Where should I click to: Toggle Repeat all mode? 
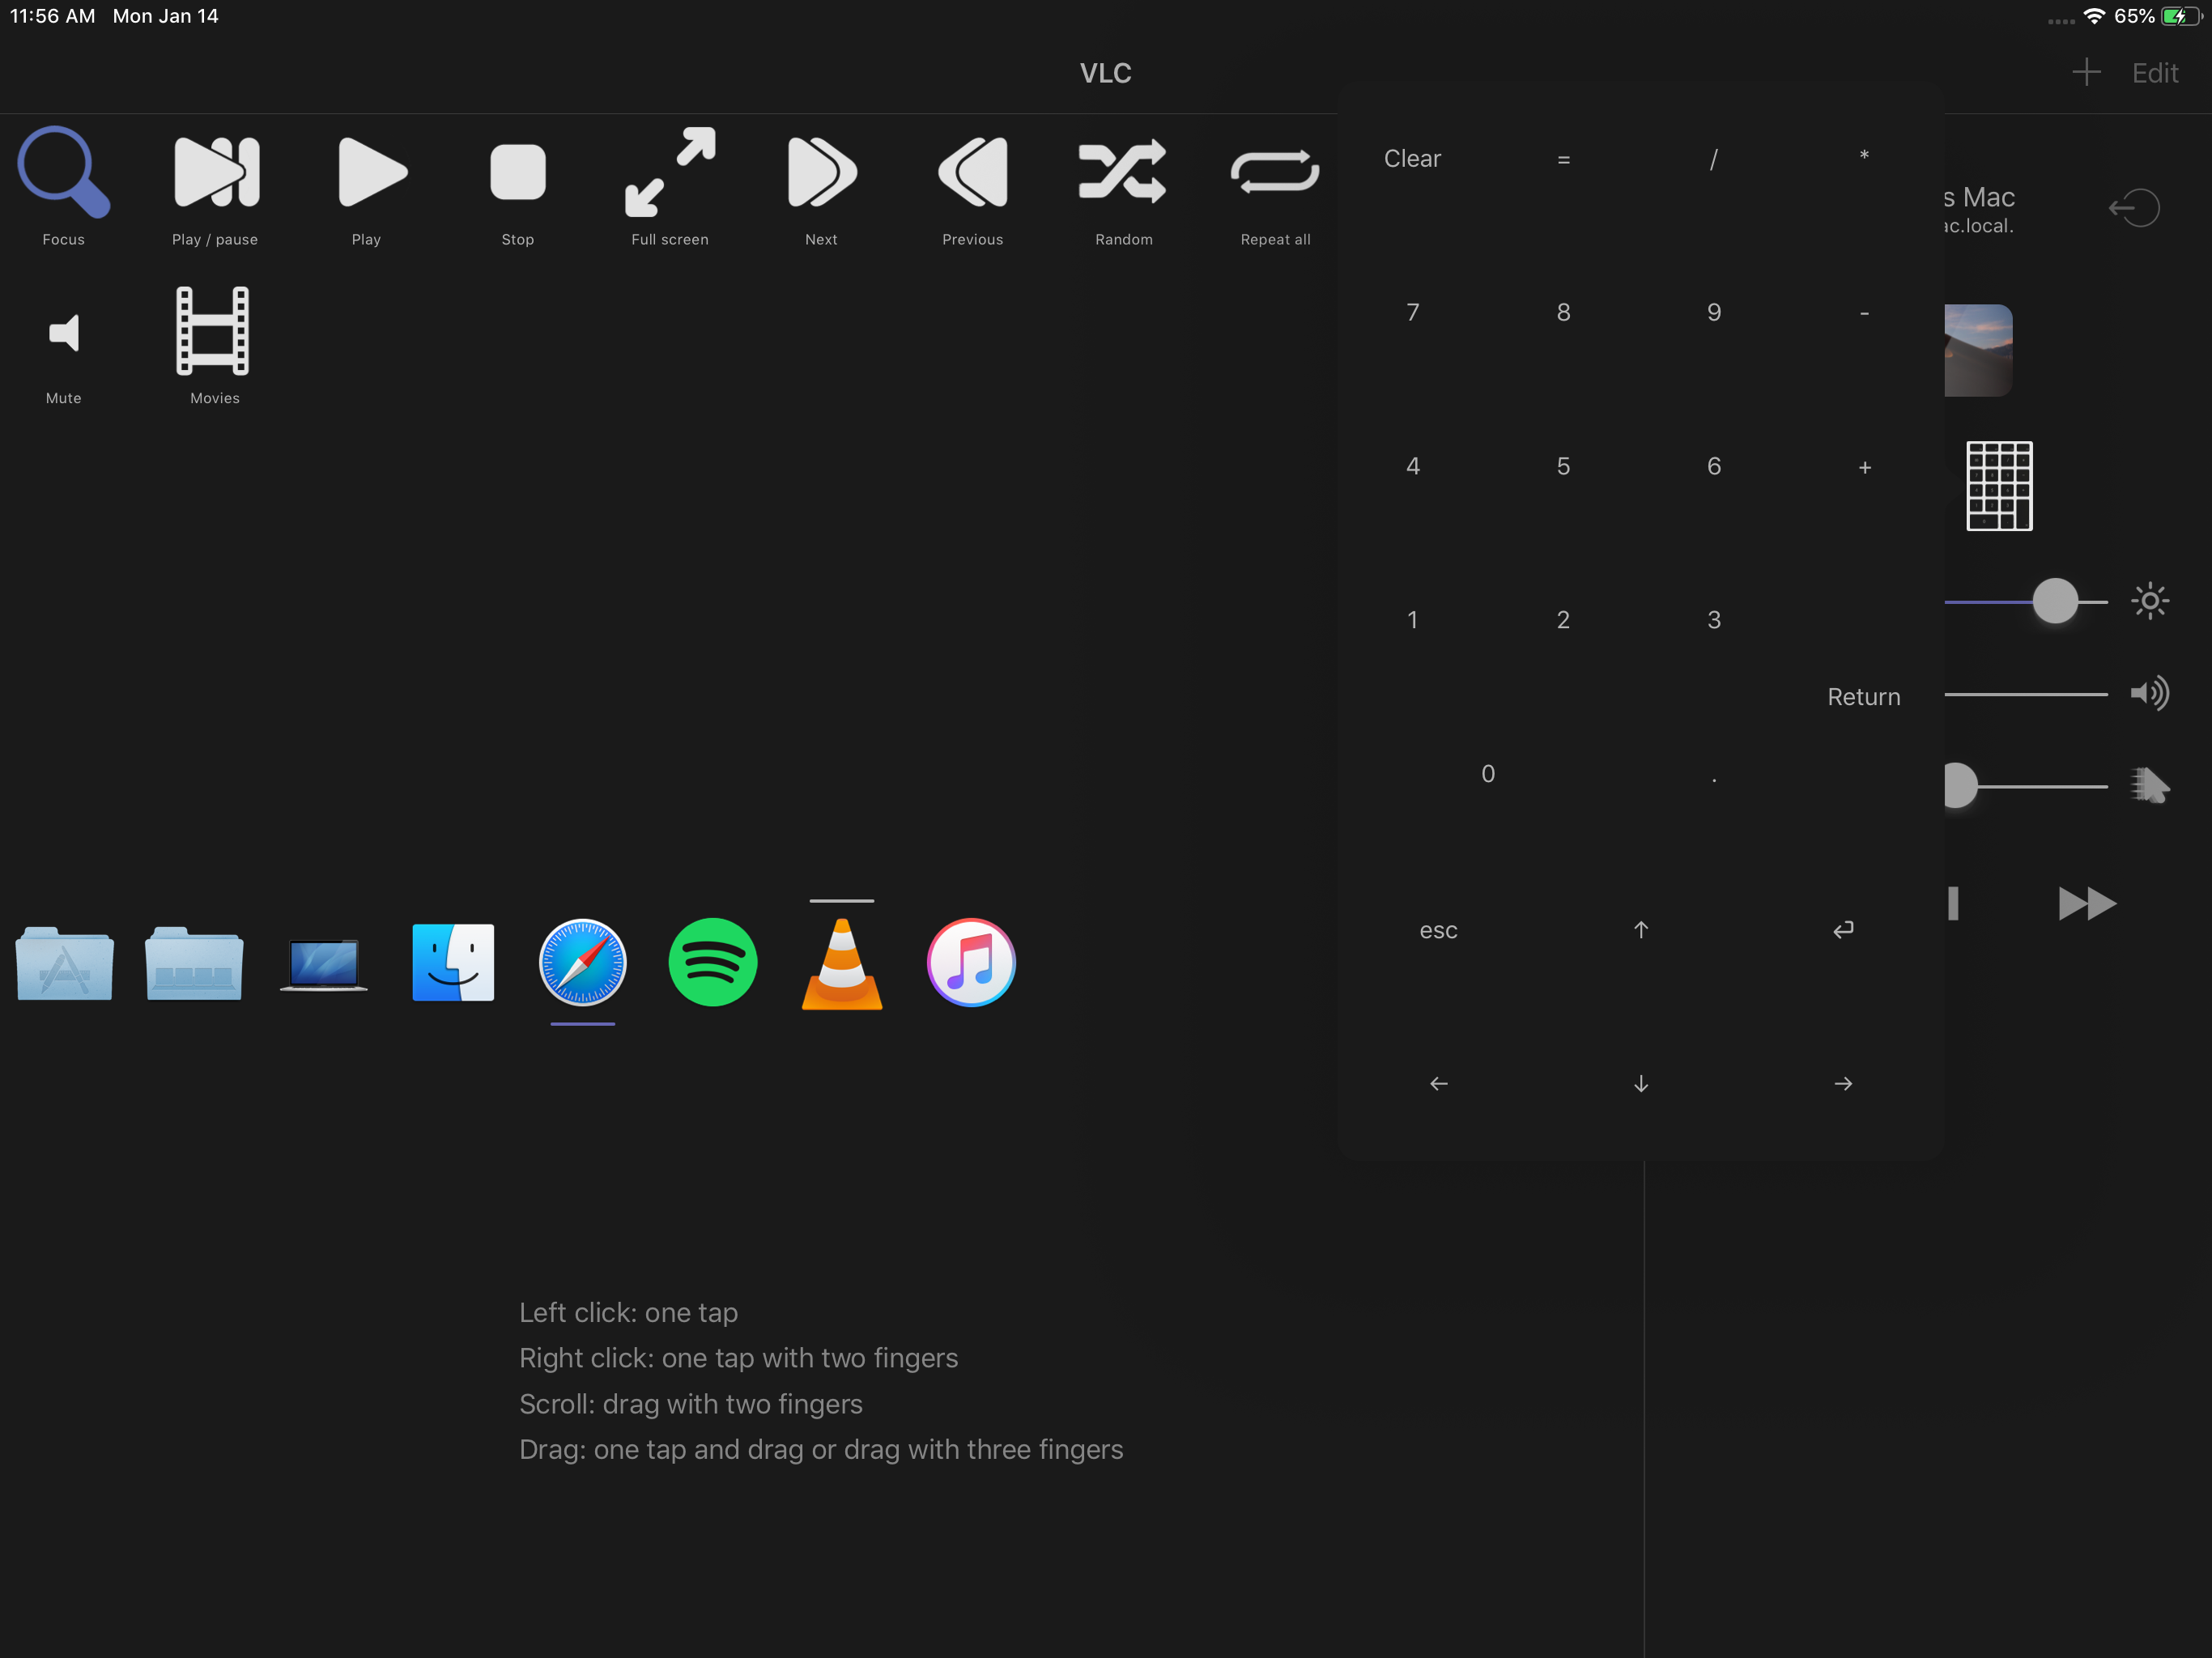1274,172
